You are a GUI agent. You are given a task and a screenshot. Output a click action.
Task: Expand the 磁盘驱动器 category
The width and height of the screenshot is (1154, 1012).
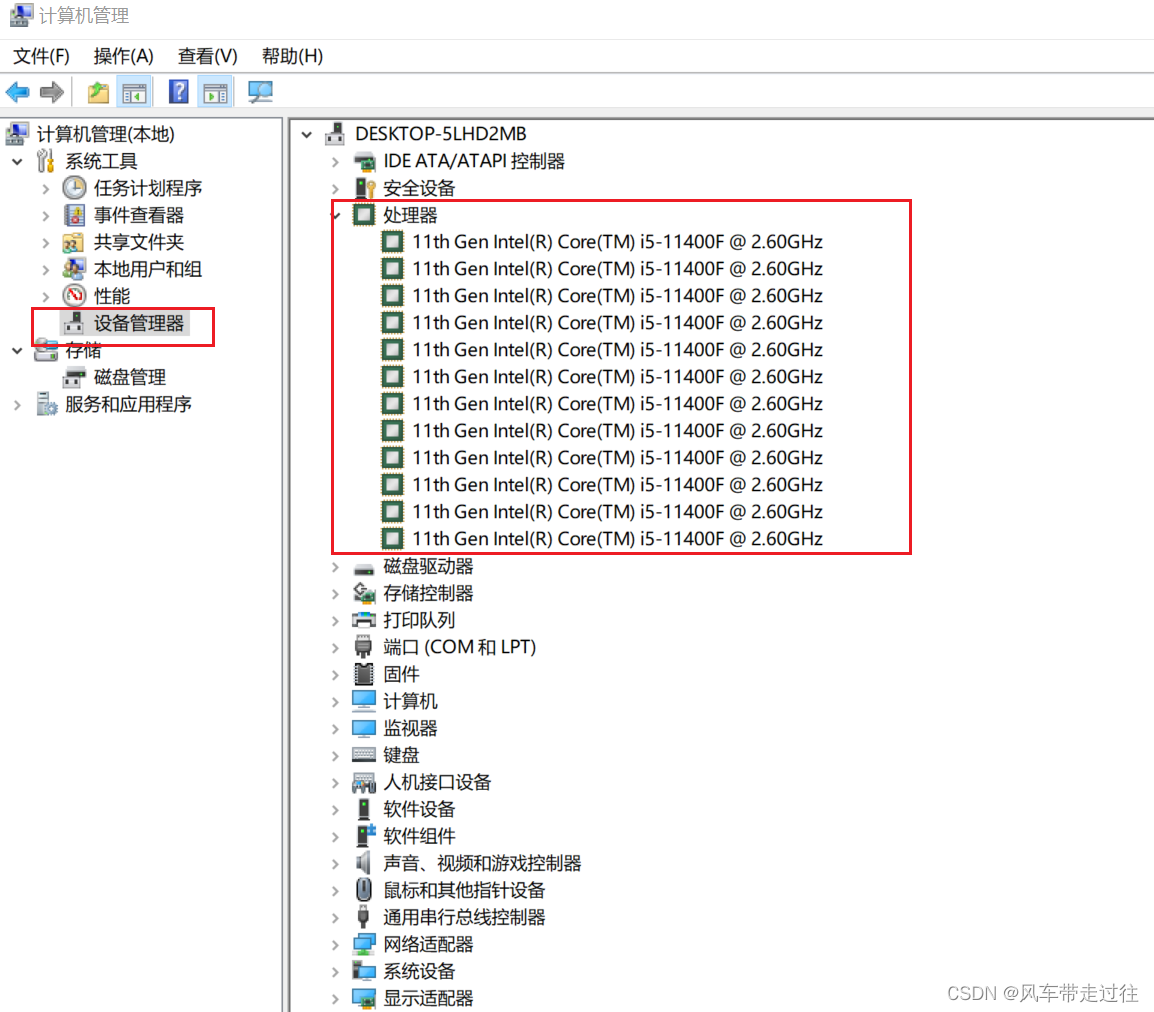pyautogui.click(x=336, y=567)
